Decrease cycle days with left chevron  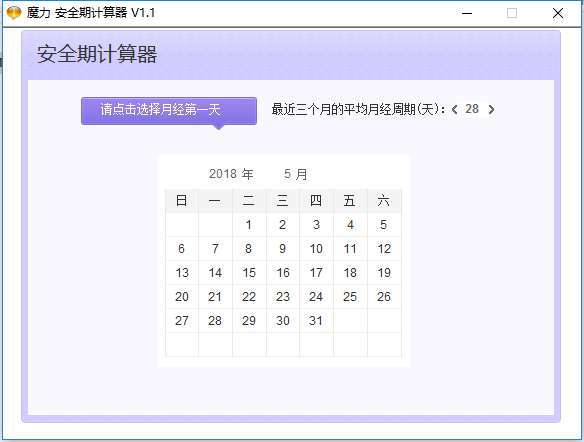click(454, 109)
